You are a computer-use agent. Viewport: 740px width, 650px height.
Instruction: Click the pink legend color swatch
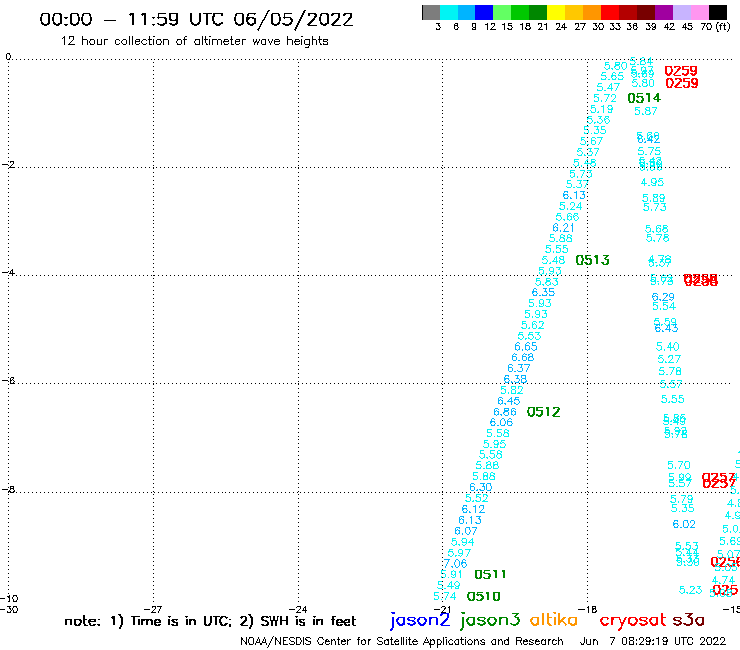(699, 12)
